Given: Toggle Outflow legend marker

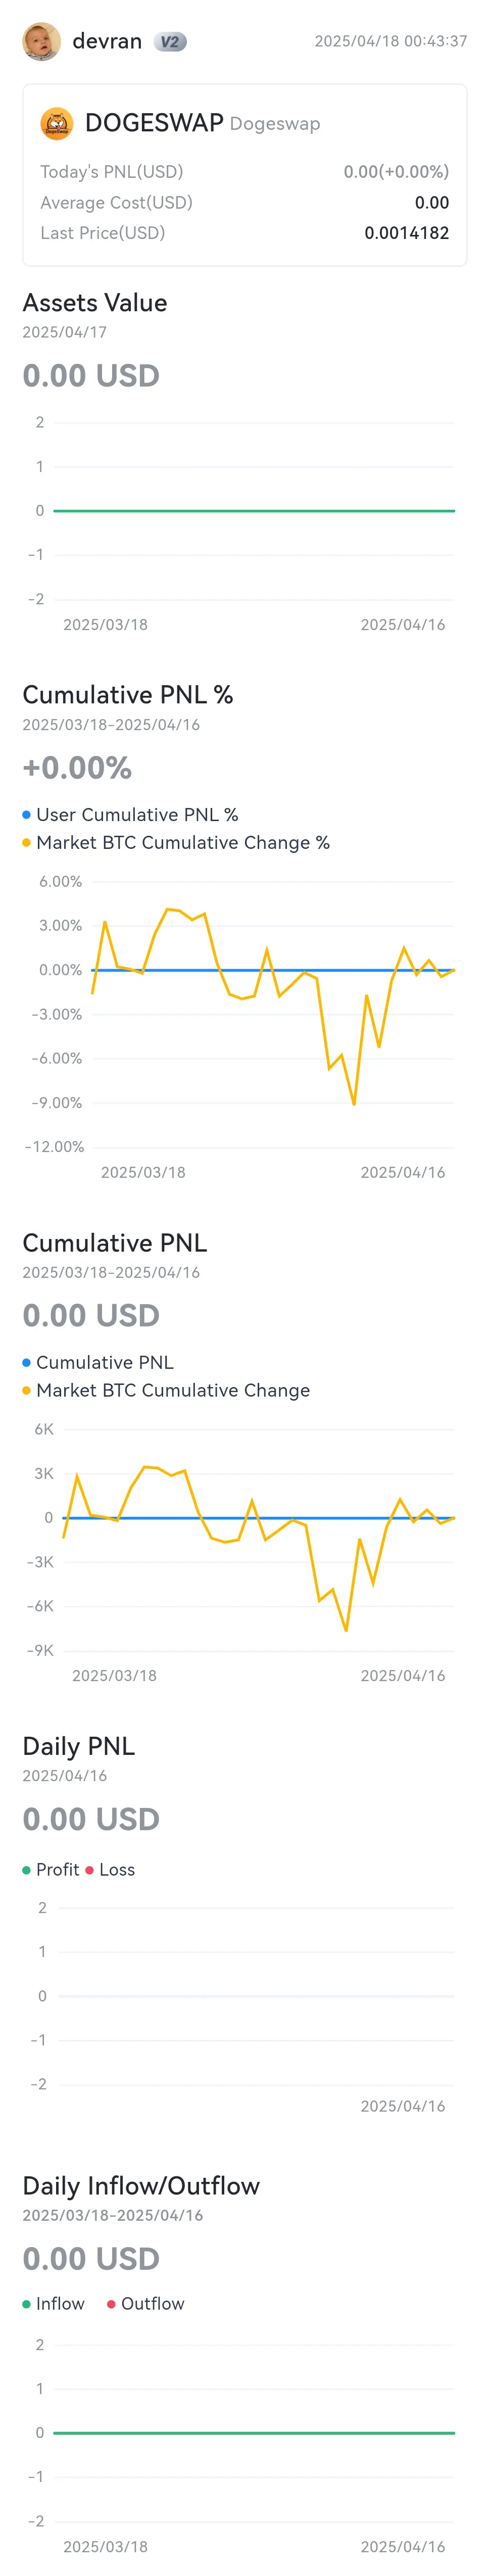Looking at the screenshot, I should 111,2303.
